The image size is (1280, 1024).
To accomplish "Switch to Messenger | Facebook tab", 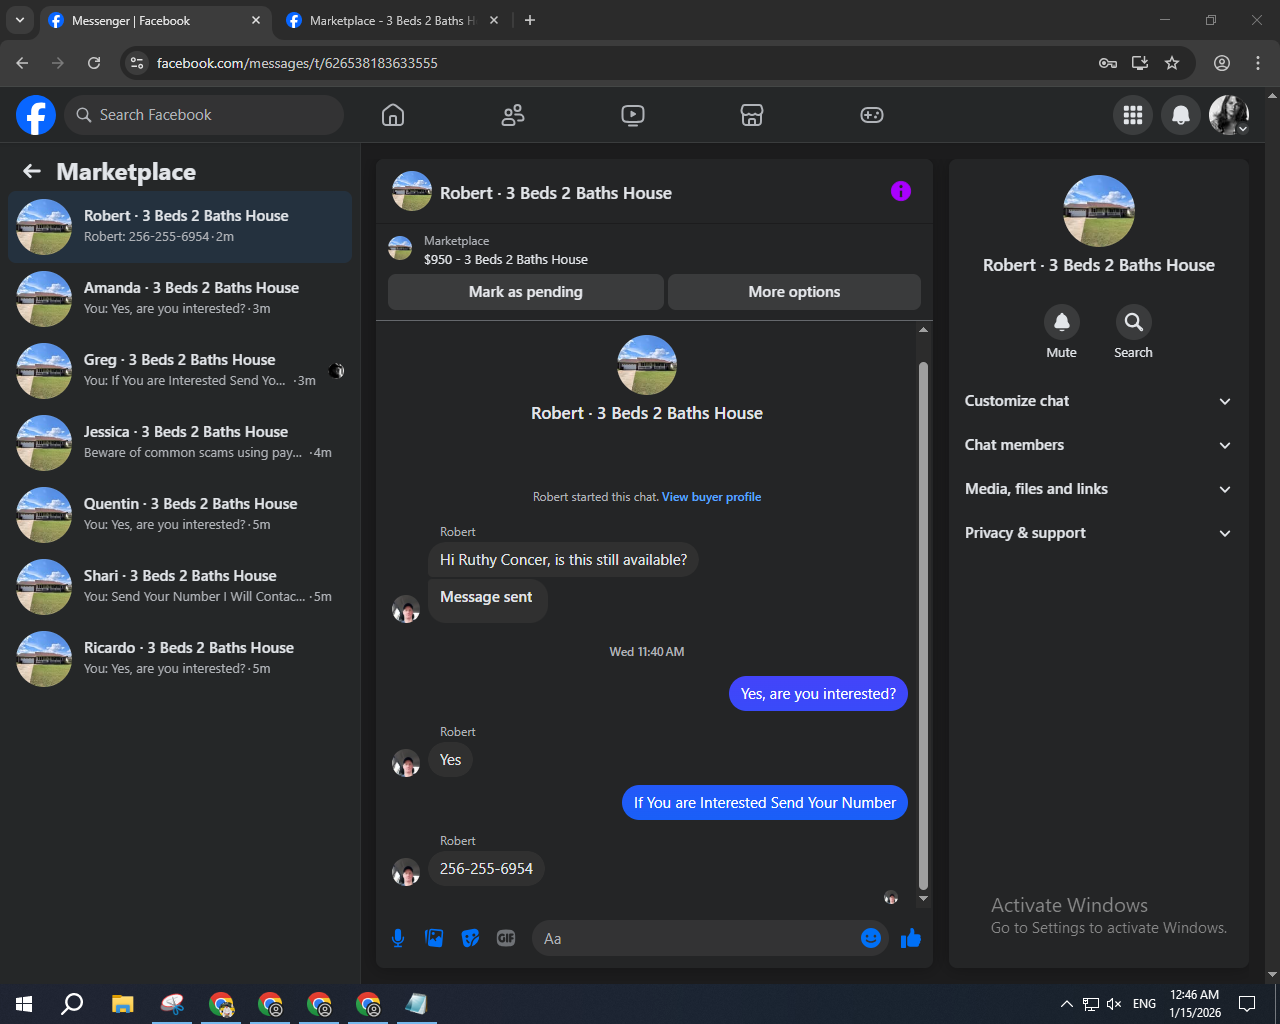I will [x=155, y=20].
